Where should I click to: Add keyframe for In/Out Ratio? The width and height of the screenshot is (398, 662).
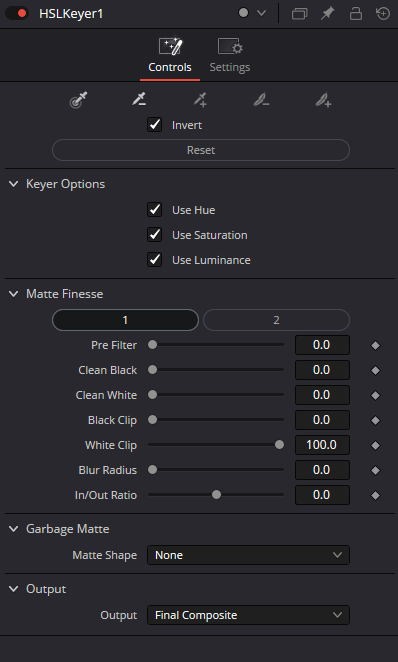[x=375, y=495]
